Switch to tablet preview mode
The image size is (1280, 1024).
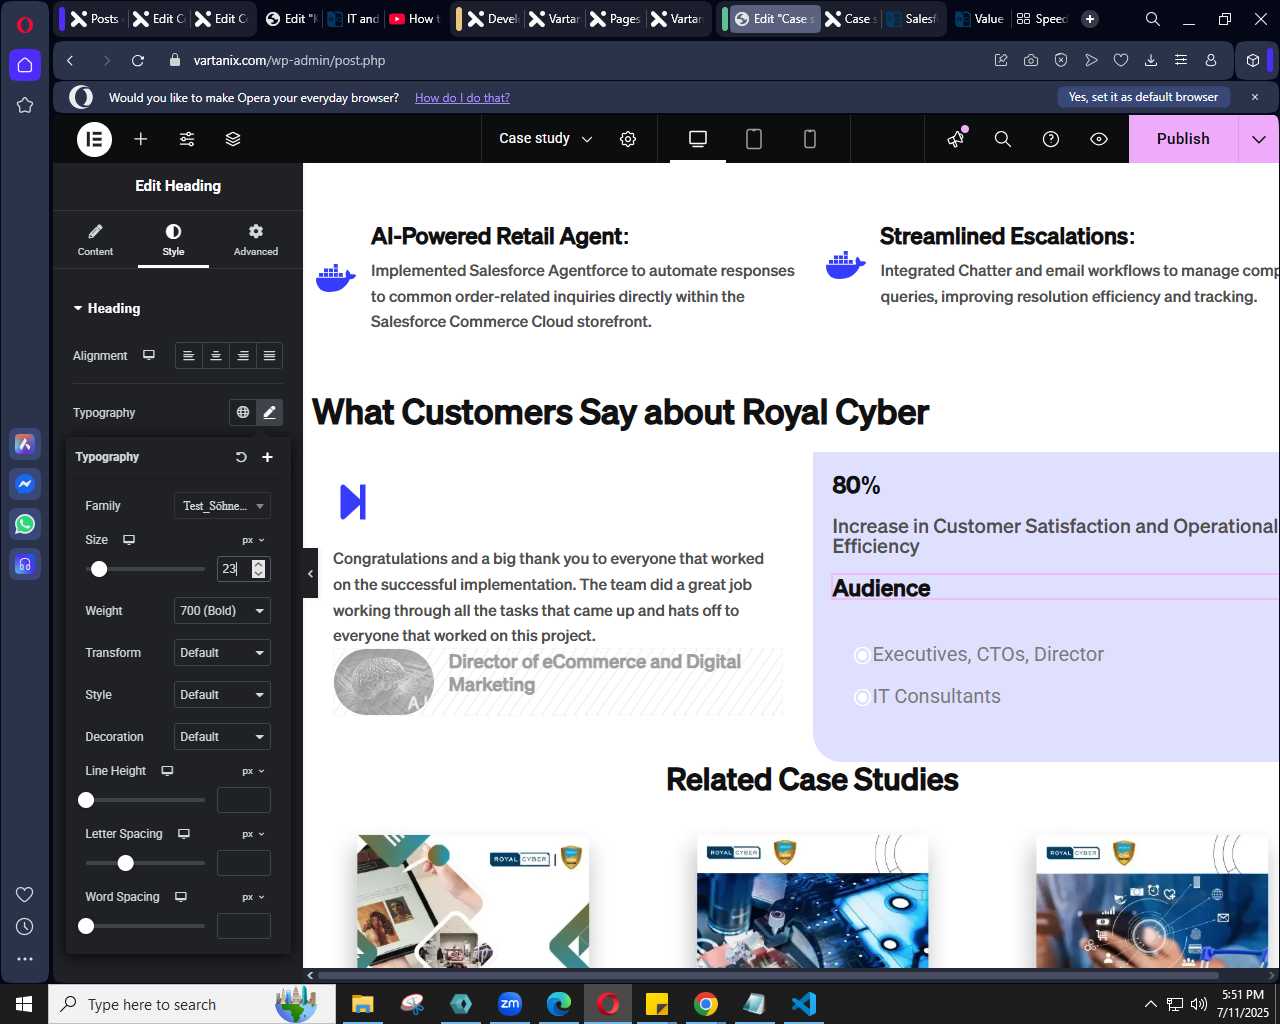click(754, 139)
